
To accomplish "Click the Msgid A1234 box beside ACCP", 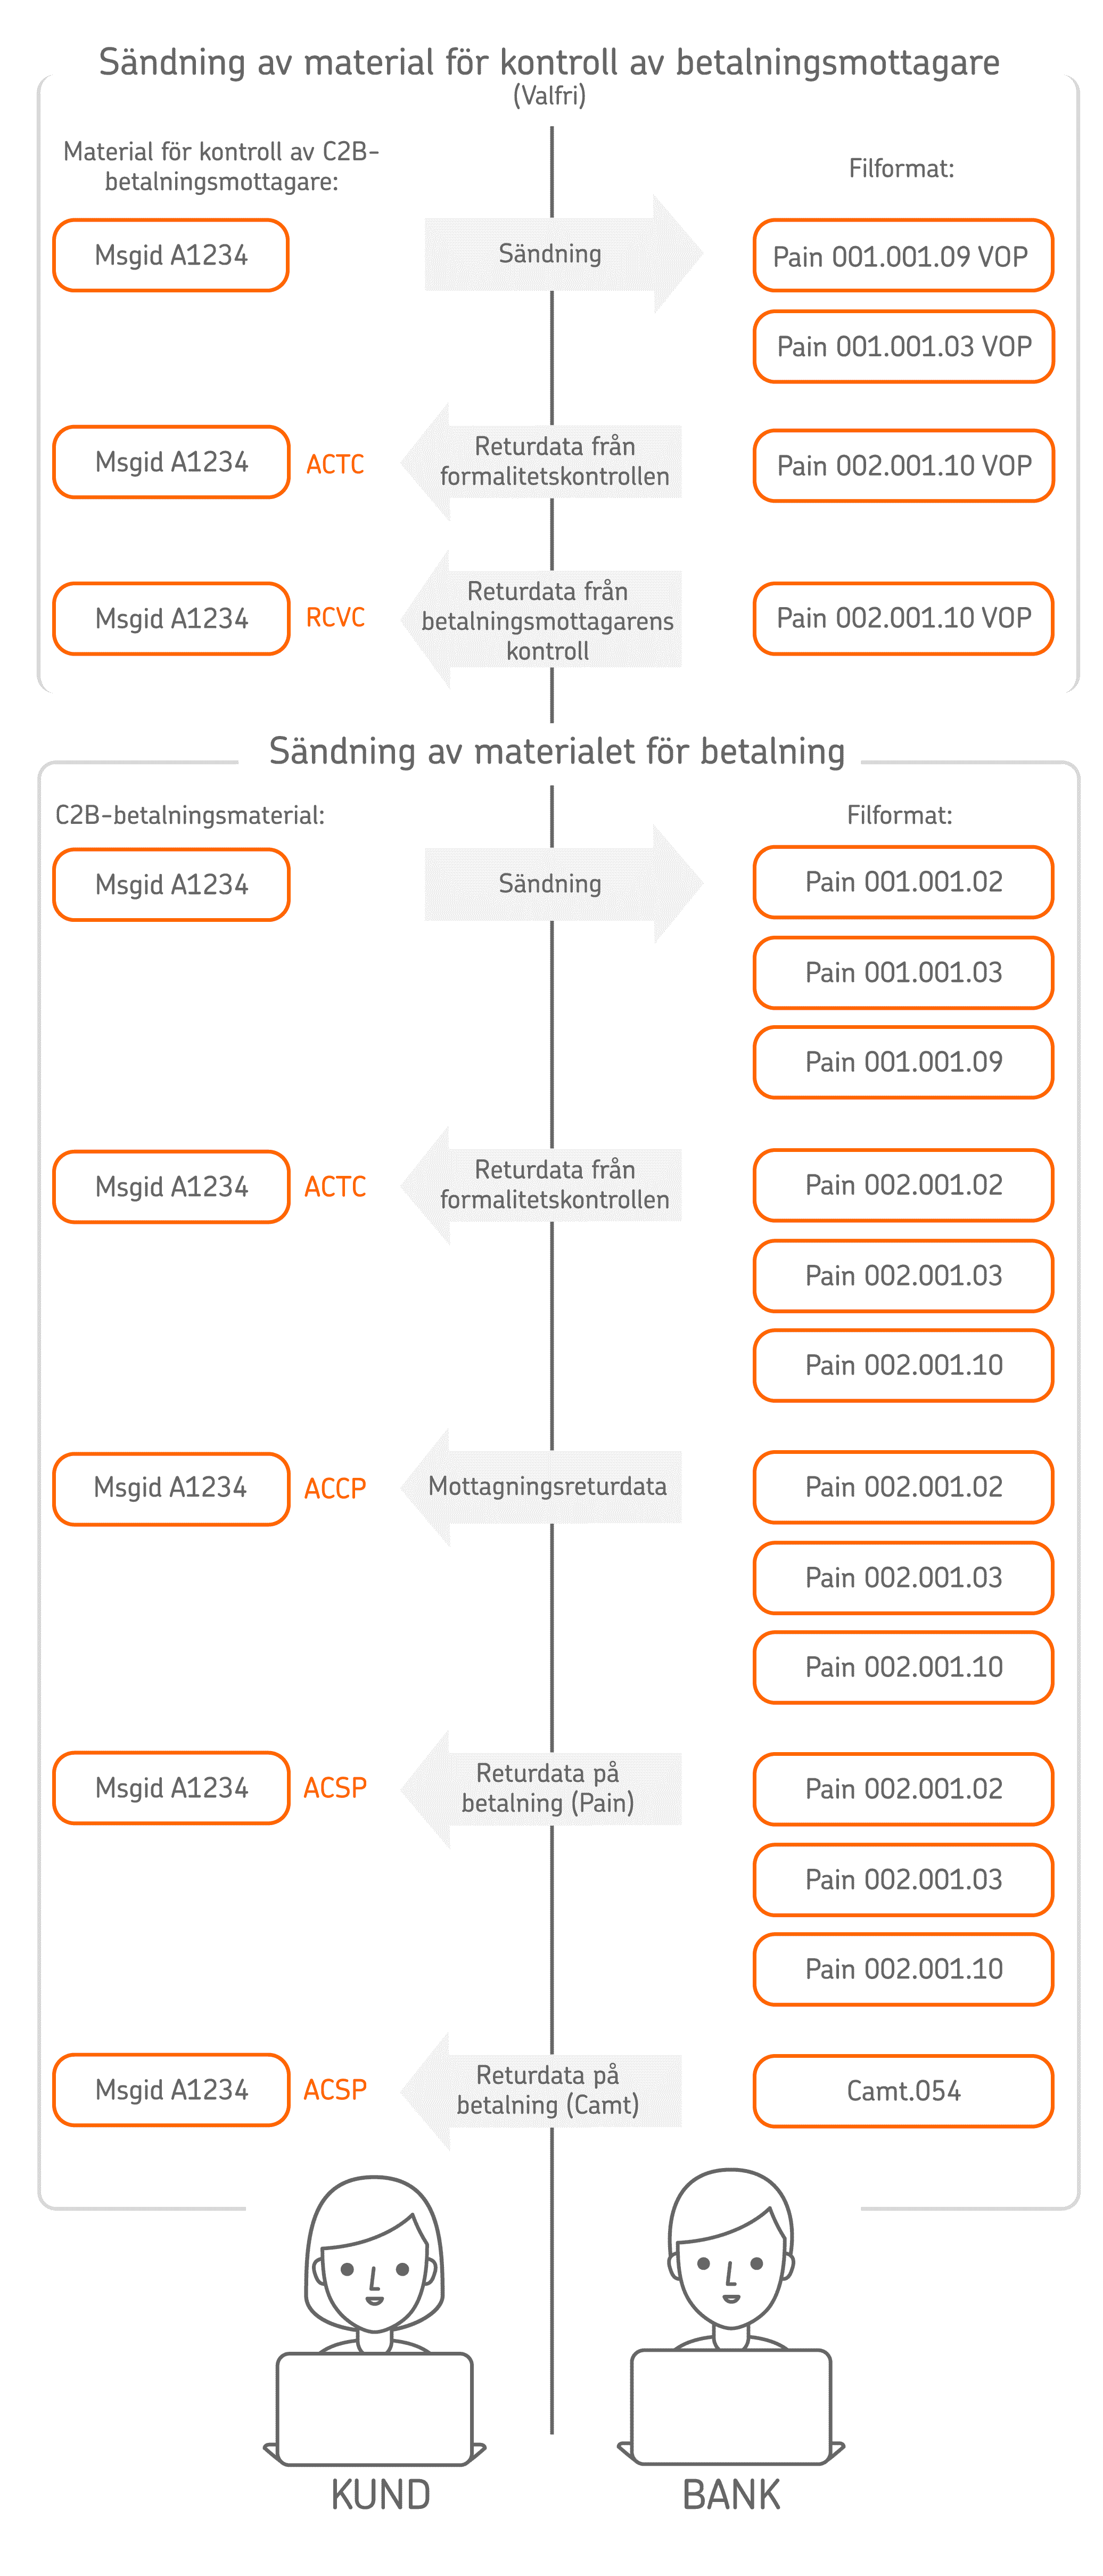I will coord(171,1488).
